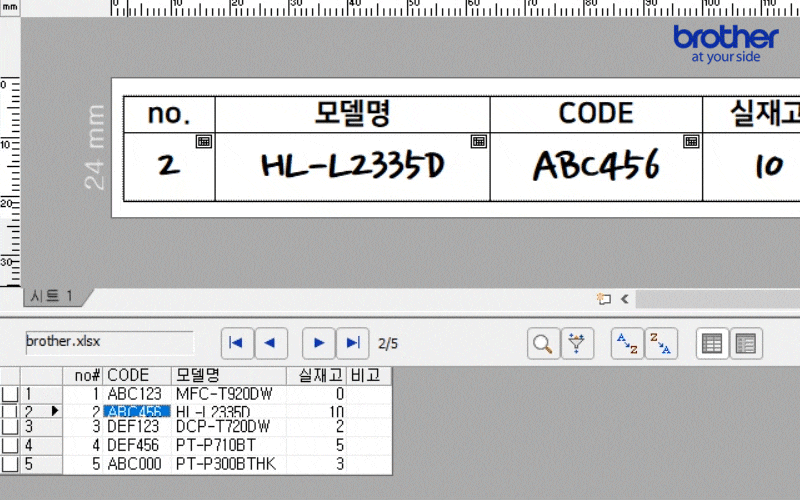
Task: Open the database search magnifier tool
Action: coord(543,343)
